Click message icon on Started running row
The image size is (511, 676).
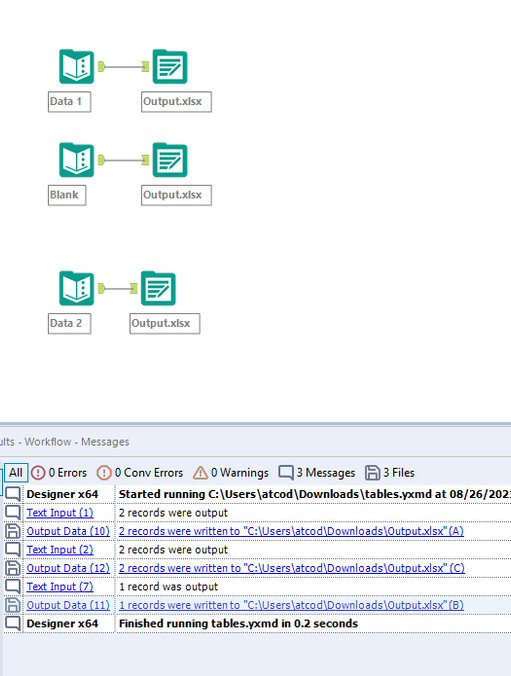13,494
